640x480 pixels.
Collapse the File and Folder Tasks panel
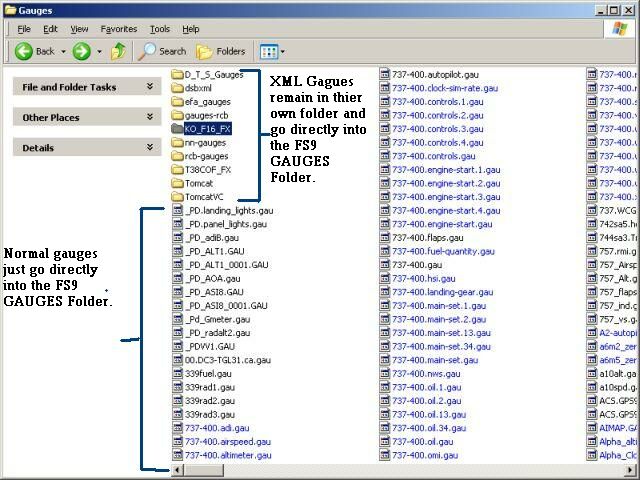[150, 87]
